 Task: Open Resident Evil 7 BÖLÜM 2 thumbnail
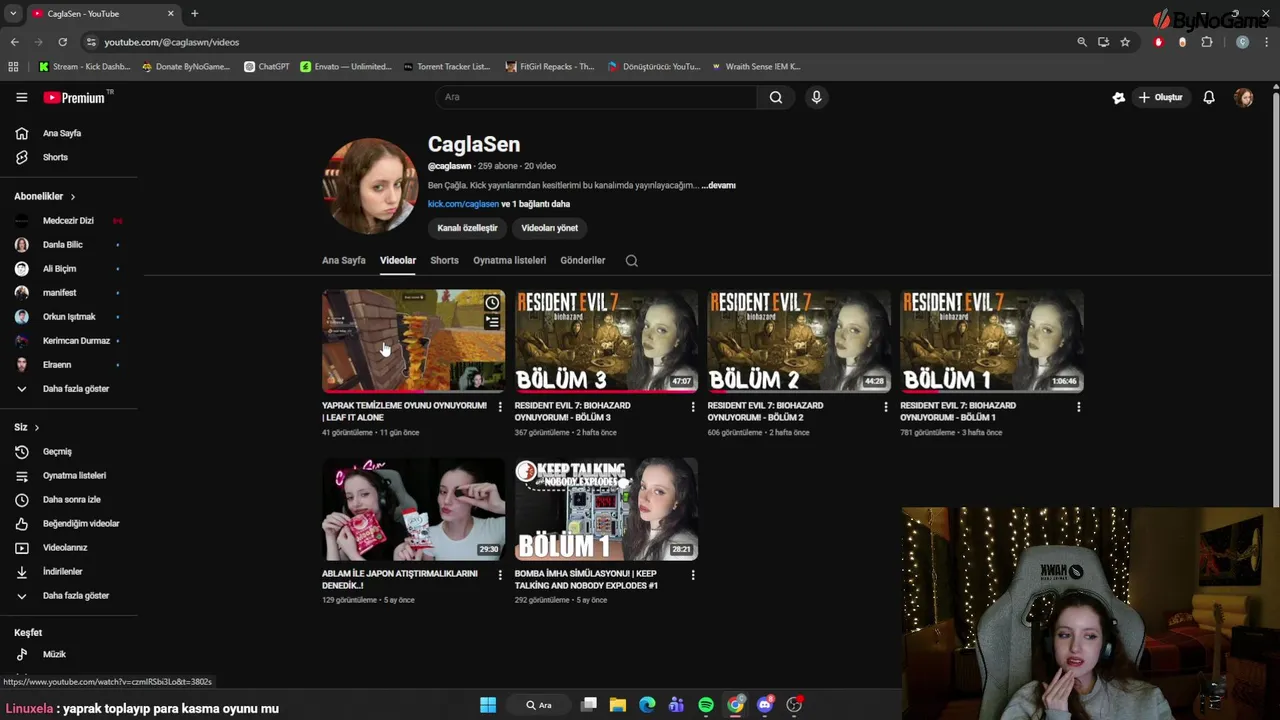pos(799,341)
